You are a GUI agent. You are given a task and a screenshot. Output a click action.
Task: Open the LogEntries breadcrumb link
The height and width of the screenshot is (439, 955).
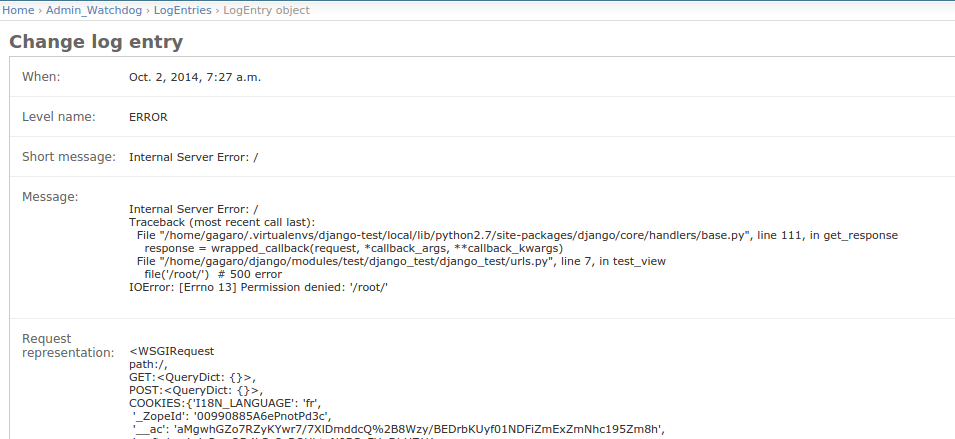click(x=183, y=10)
